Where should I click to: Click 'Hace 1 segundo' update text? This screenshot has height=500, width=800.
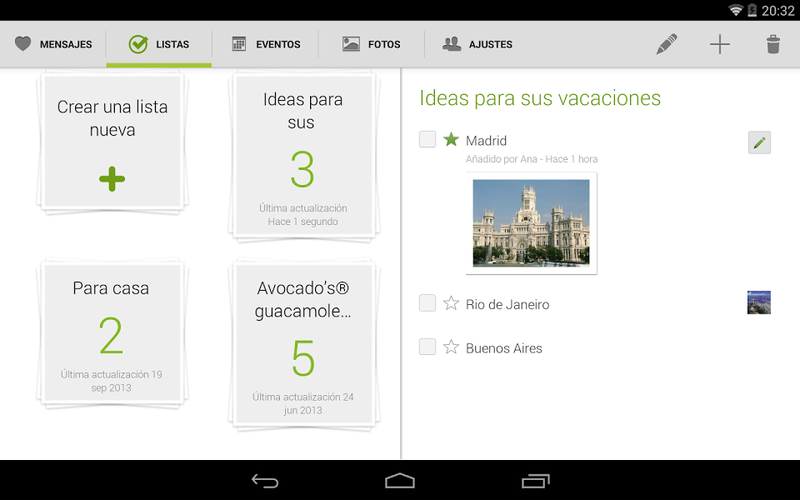[x=303, y=221]
